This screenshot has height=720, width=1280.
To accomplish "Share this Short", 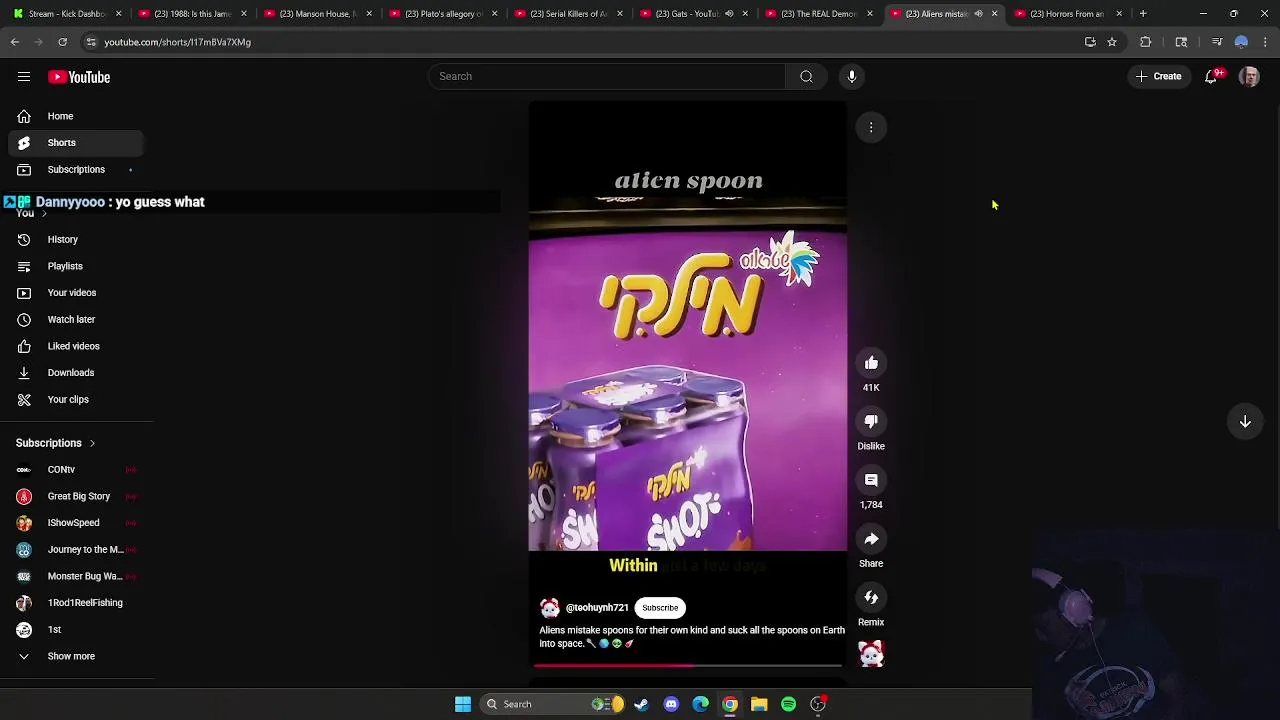I will pos(871,539).
